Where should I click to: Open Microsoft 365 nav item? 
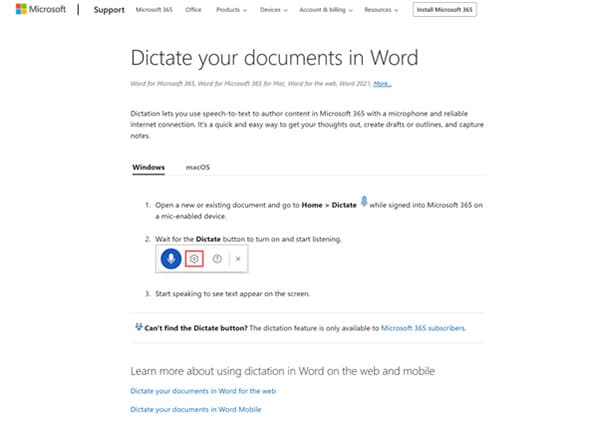(154, 10)
